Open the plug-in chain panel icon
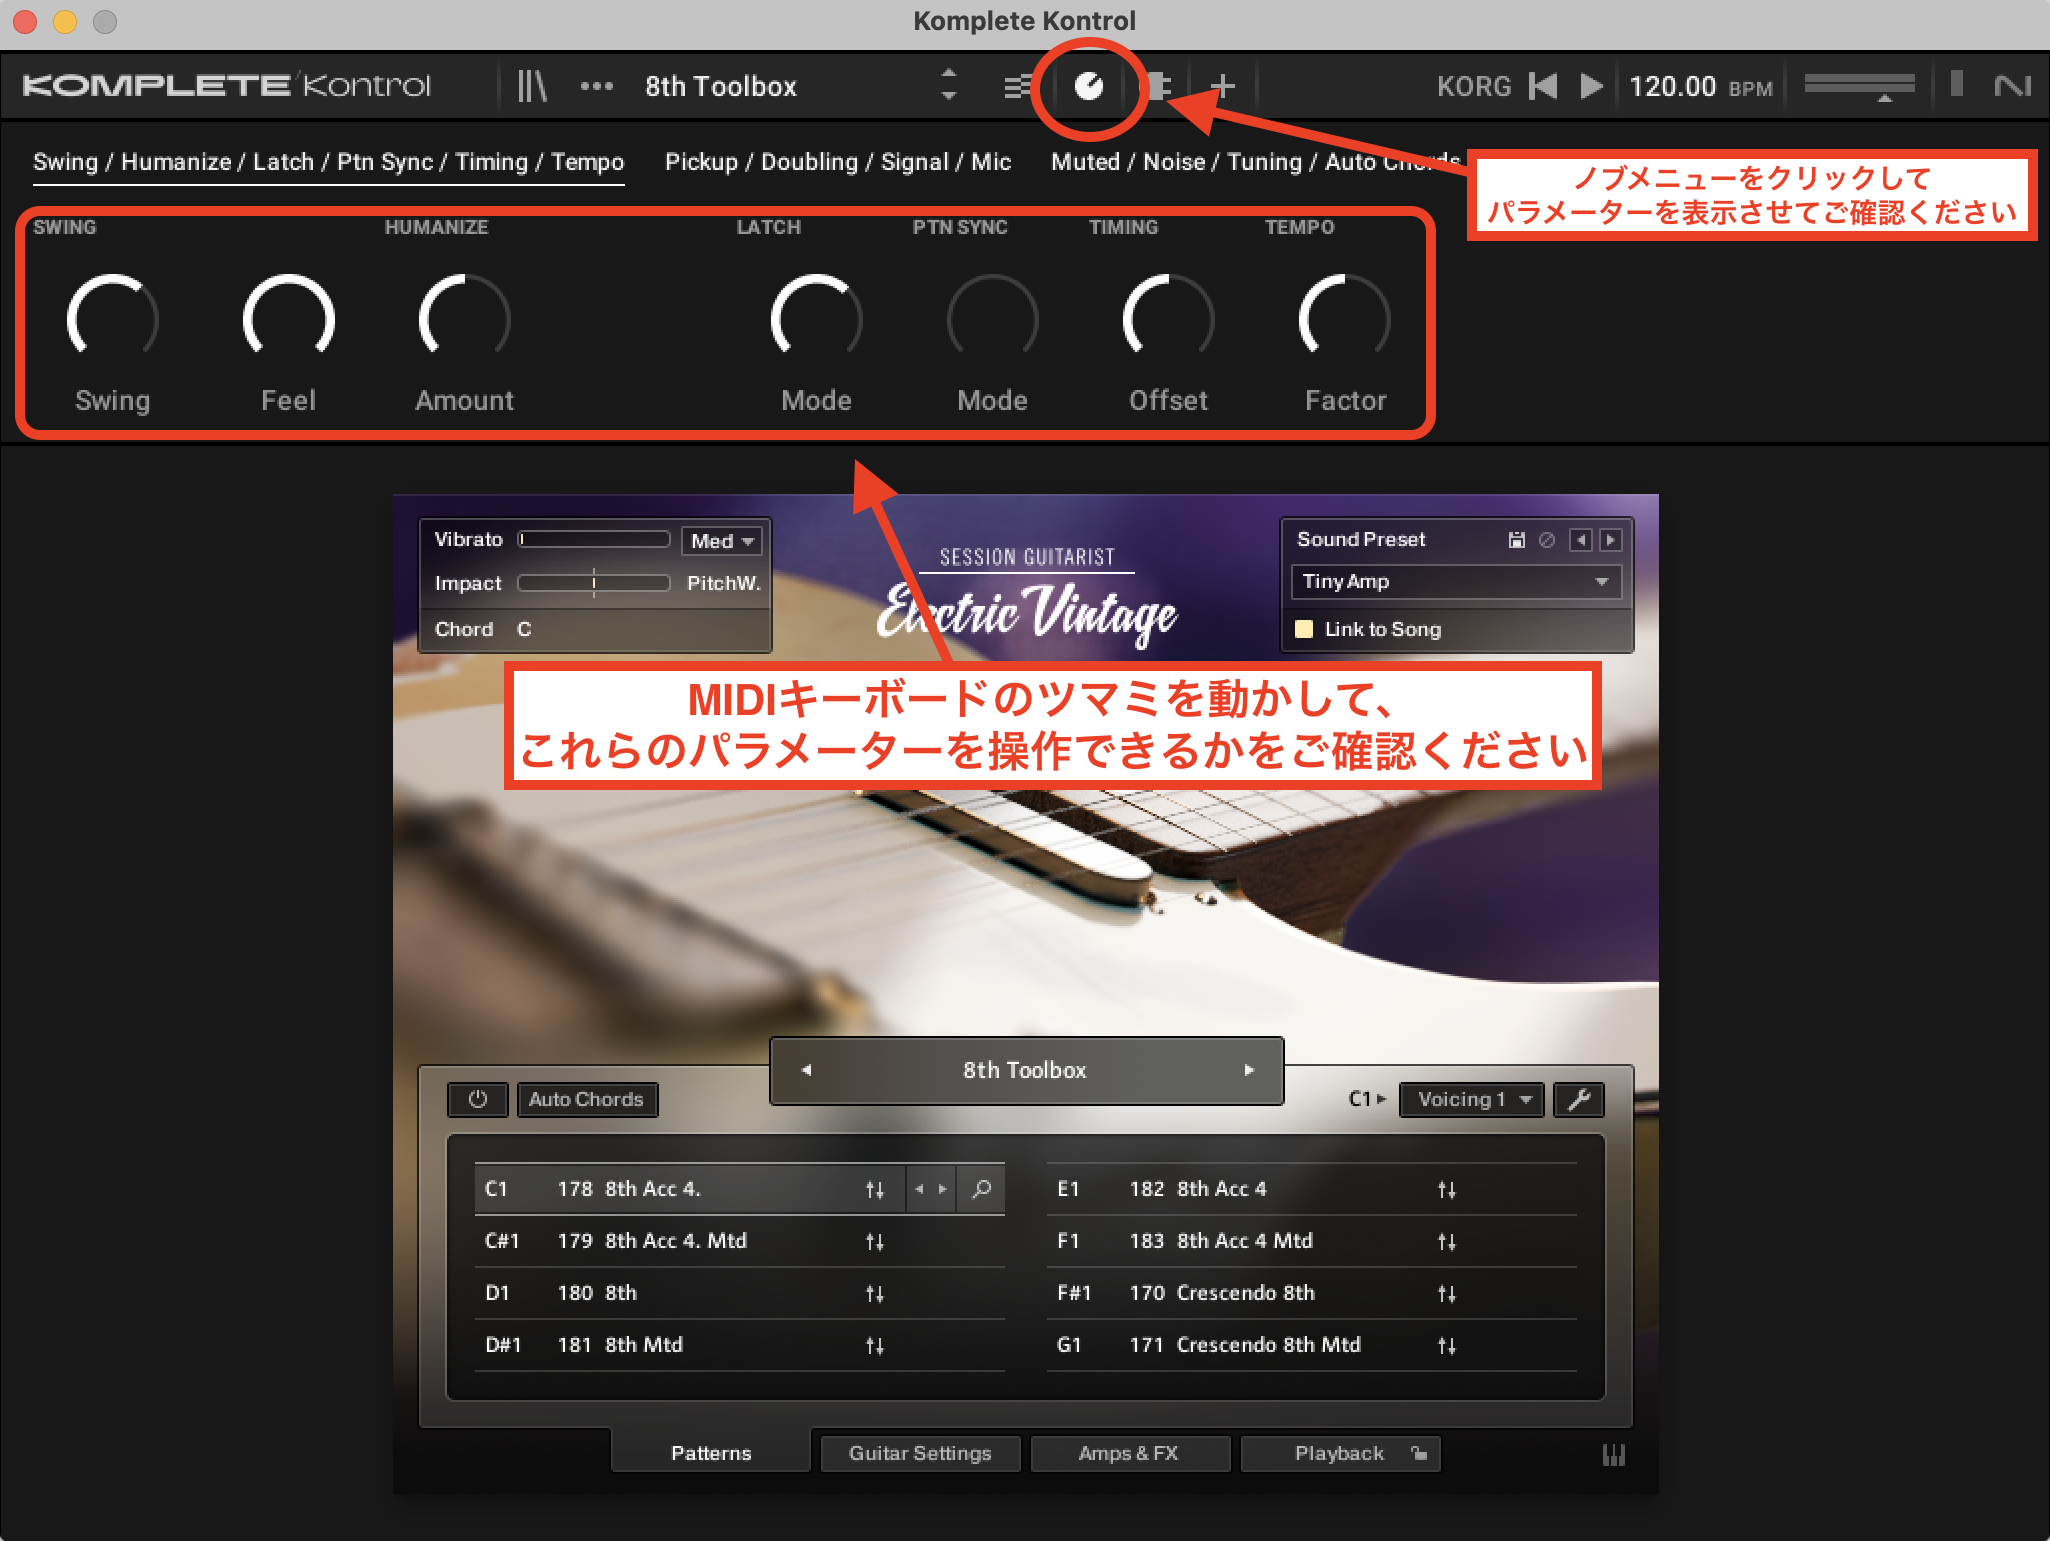 1158,86
